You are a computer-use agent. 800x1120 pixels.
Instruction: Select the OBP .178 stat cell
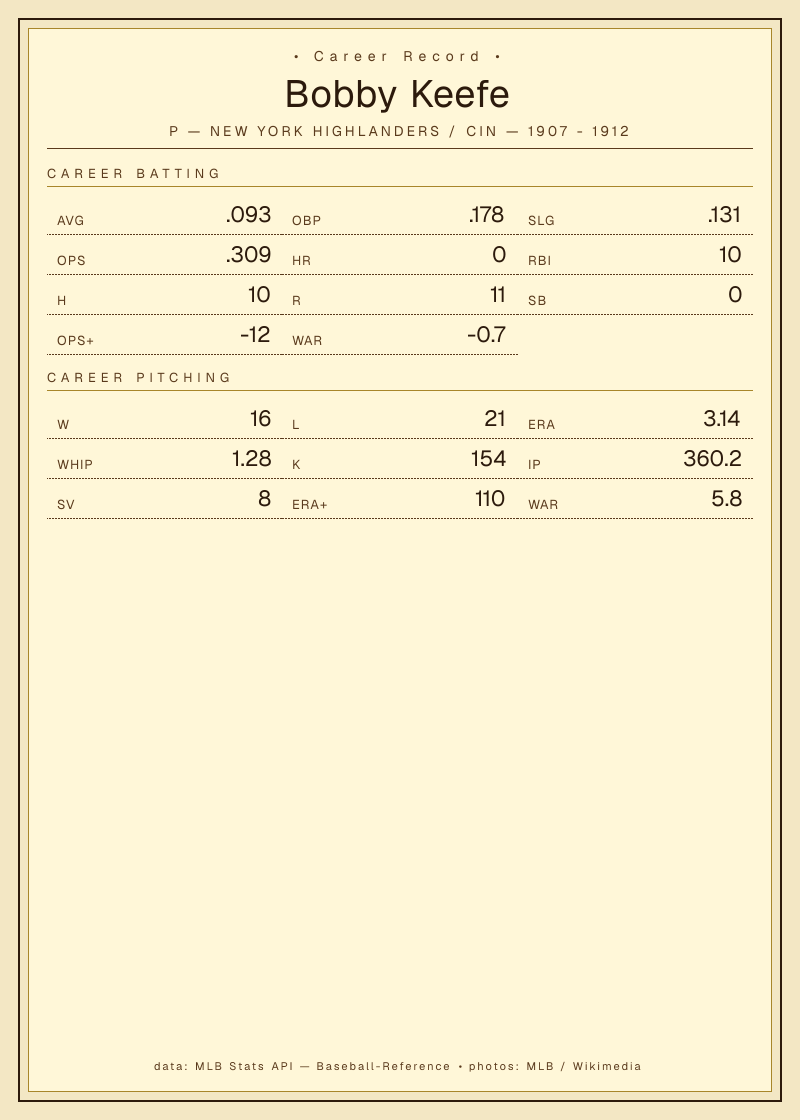click(x=399, y=215)
